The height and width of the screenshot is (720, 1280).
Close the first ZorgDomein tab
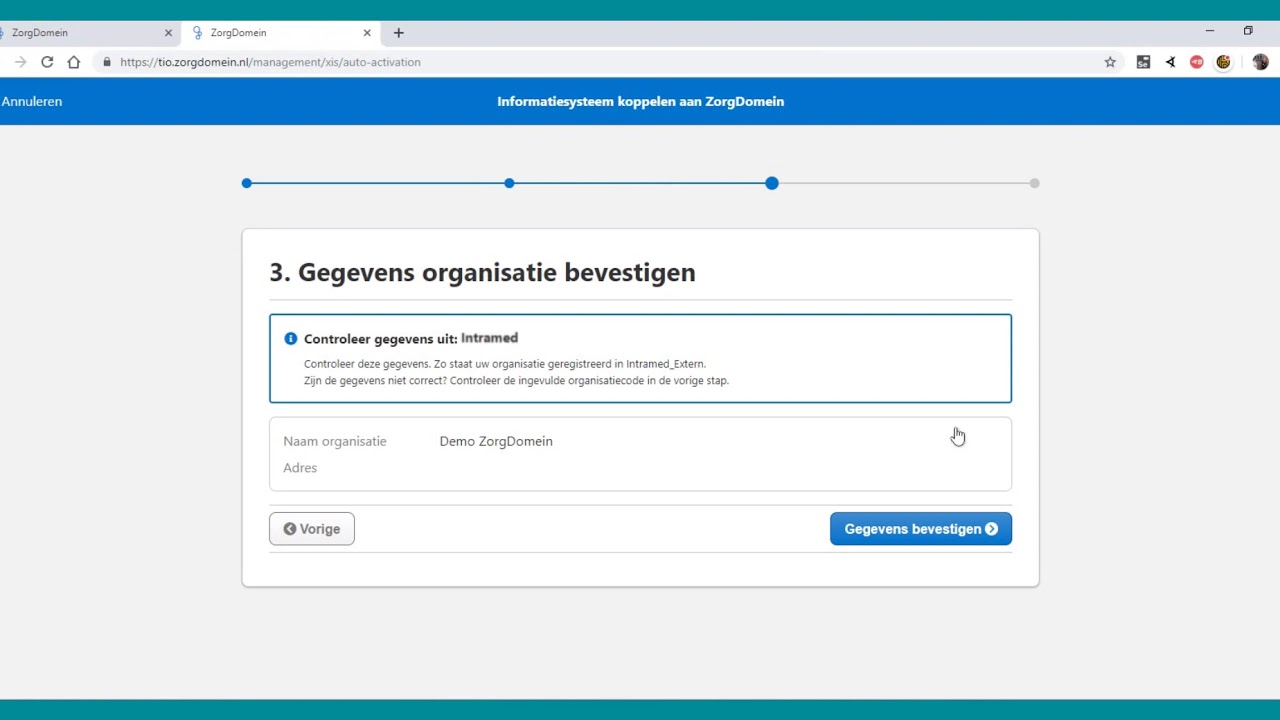[168, 33]
